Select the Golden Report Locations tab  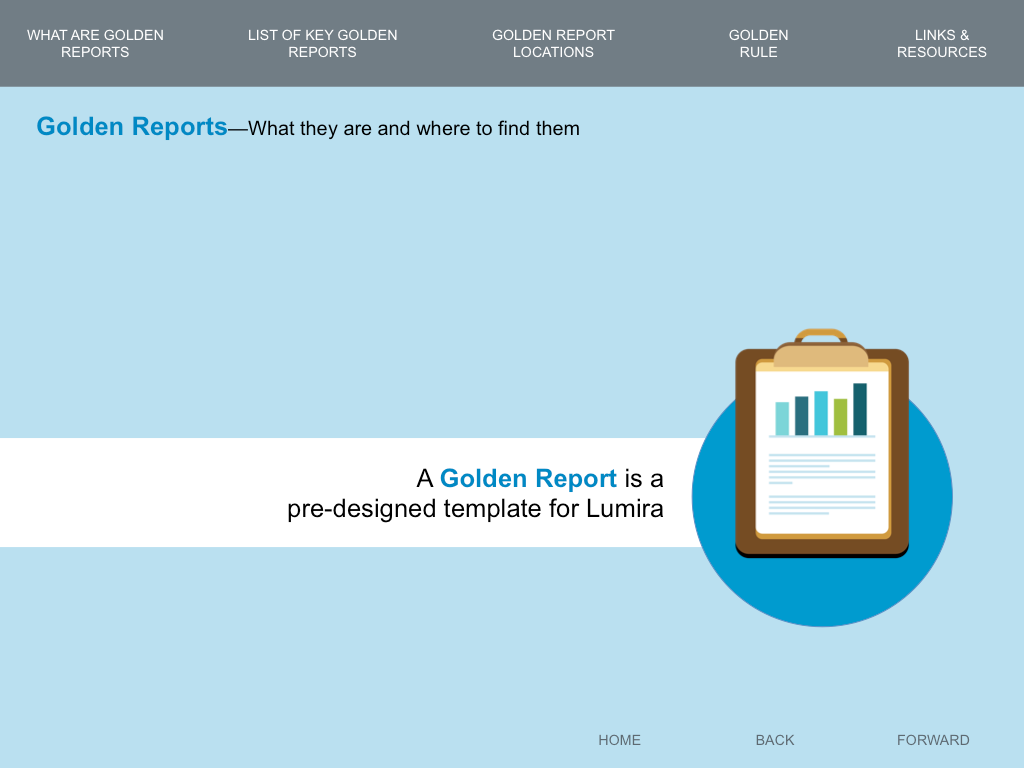pyautogui.click(x=553, y=44)
